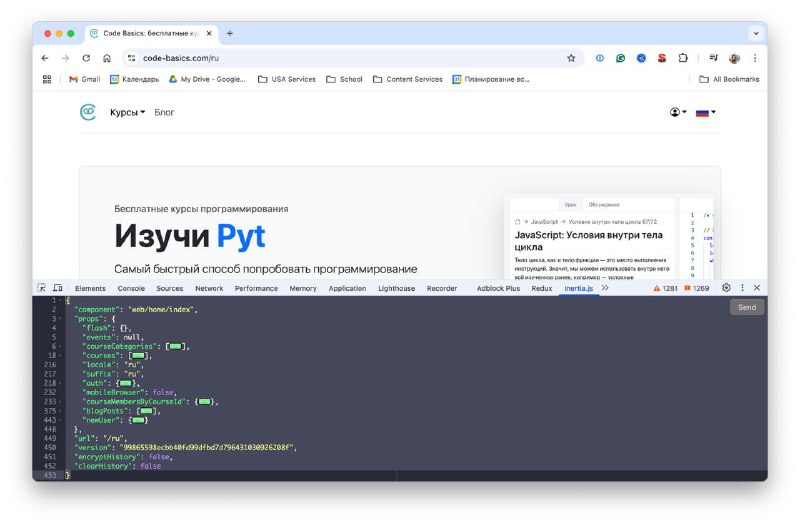Open DevTools customize three-dot menu
This screenshot has width=800, height=524.
742,288
